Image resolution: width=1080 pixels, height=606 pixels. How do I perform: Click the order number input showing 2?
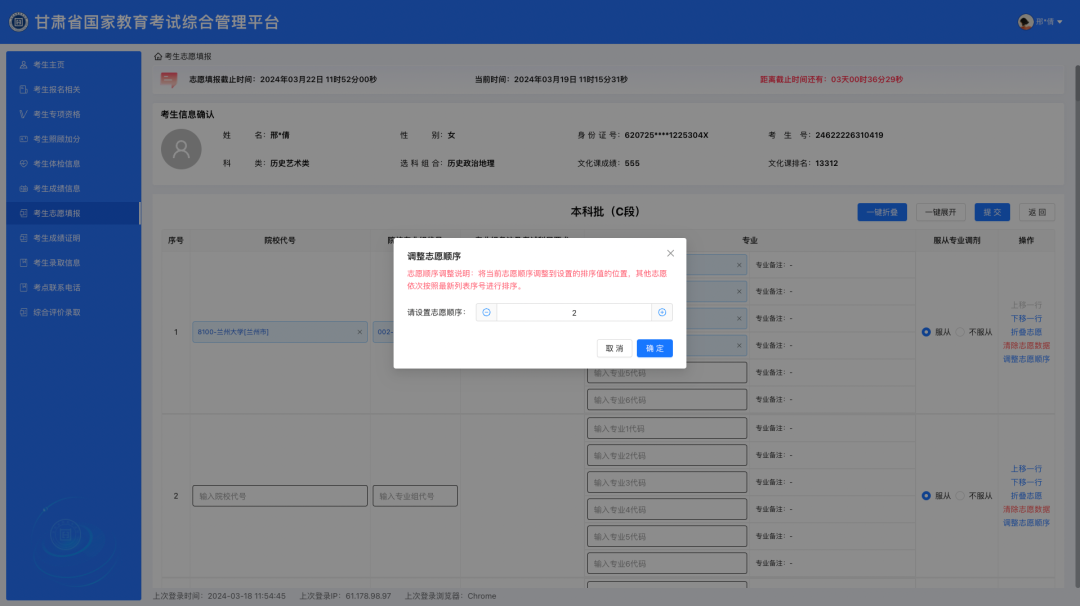pyautogui.click(x=576, y=312)
